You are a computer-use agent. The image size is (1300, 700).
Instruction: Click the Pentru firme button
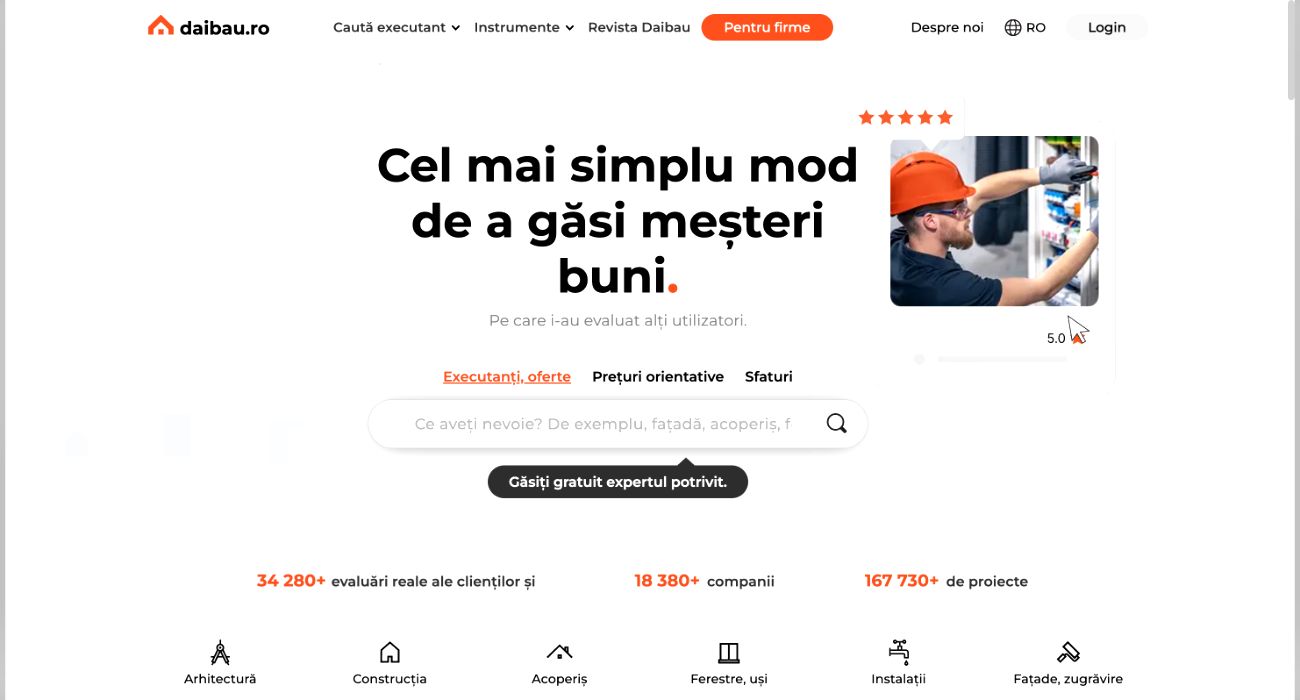click(767, 28)
